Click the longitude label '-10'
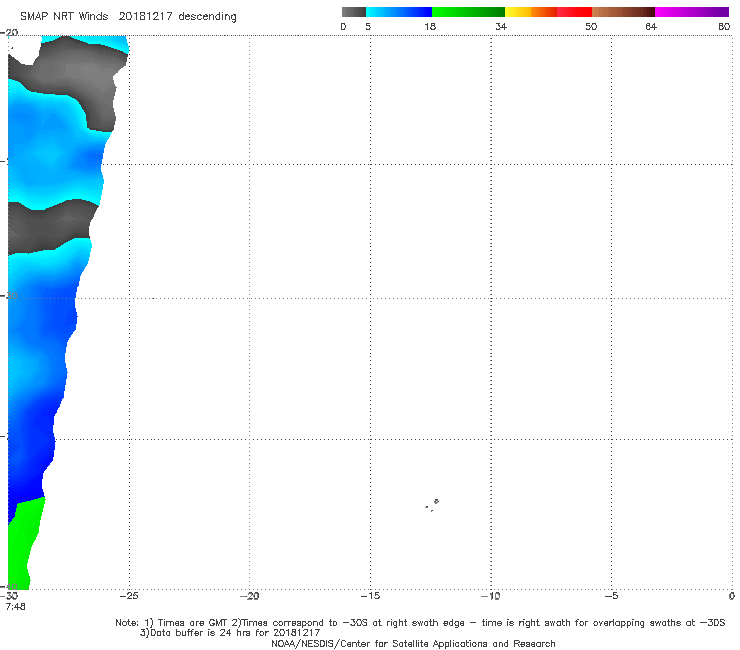The width and height of the screenshot is (740, 650). [490, 596]
